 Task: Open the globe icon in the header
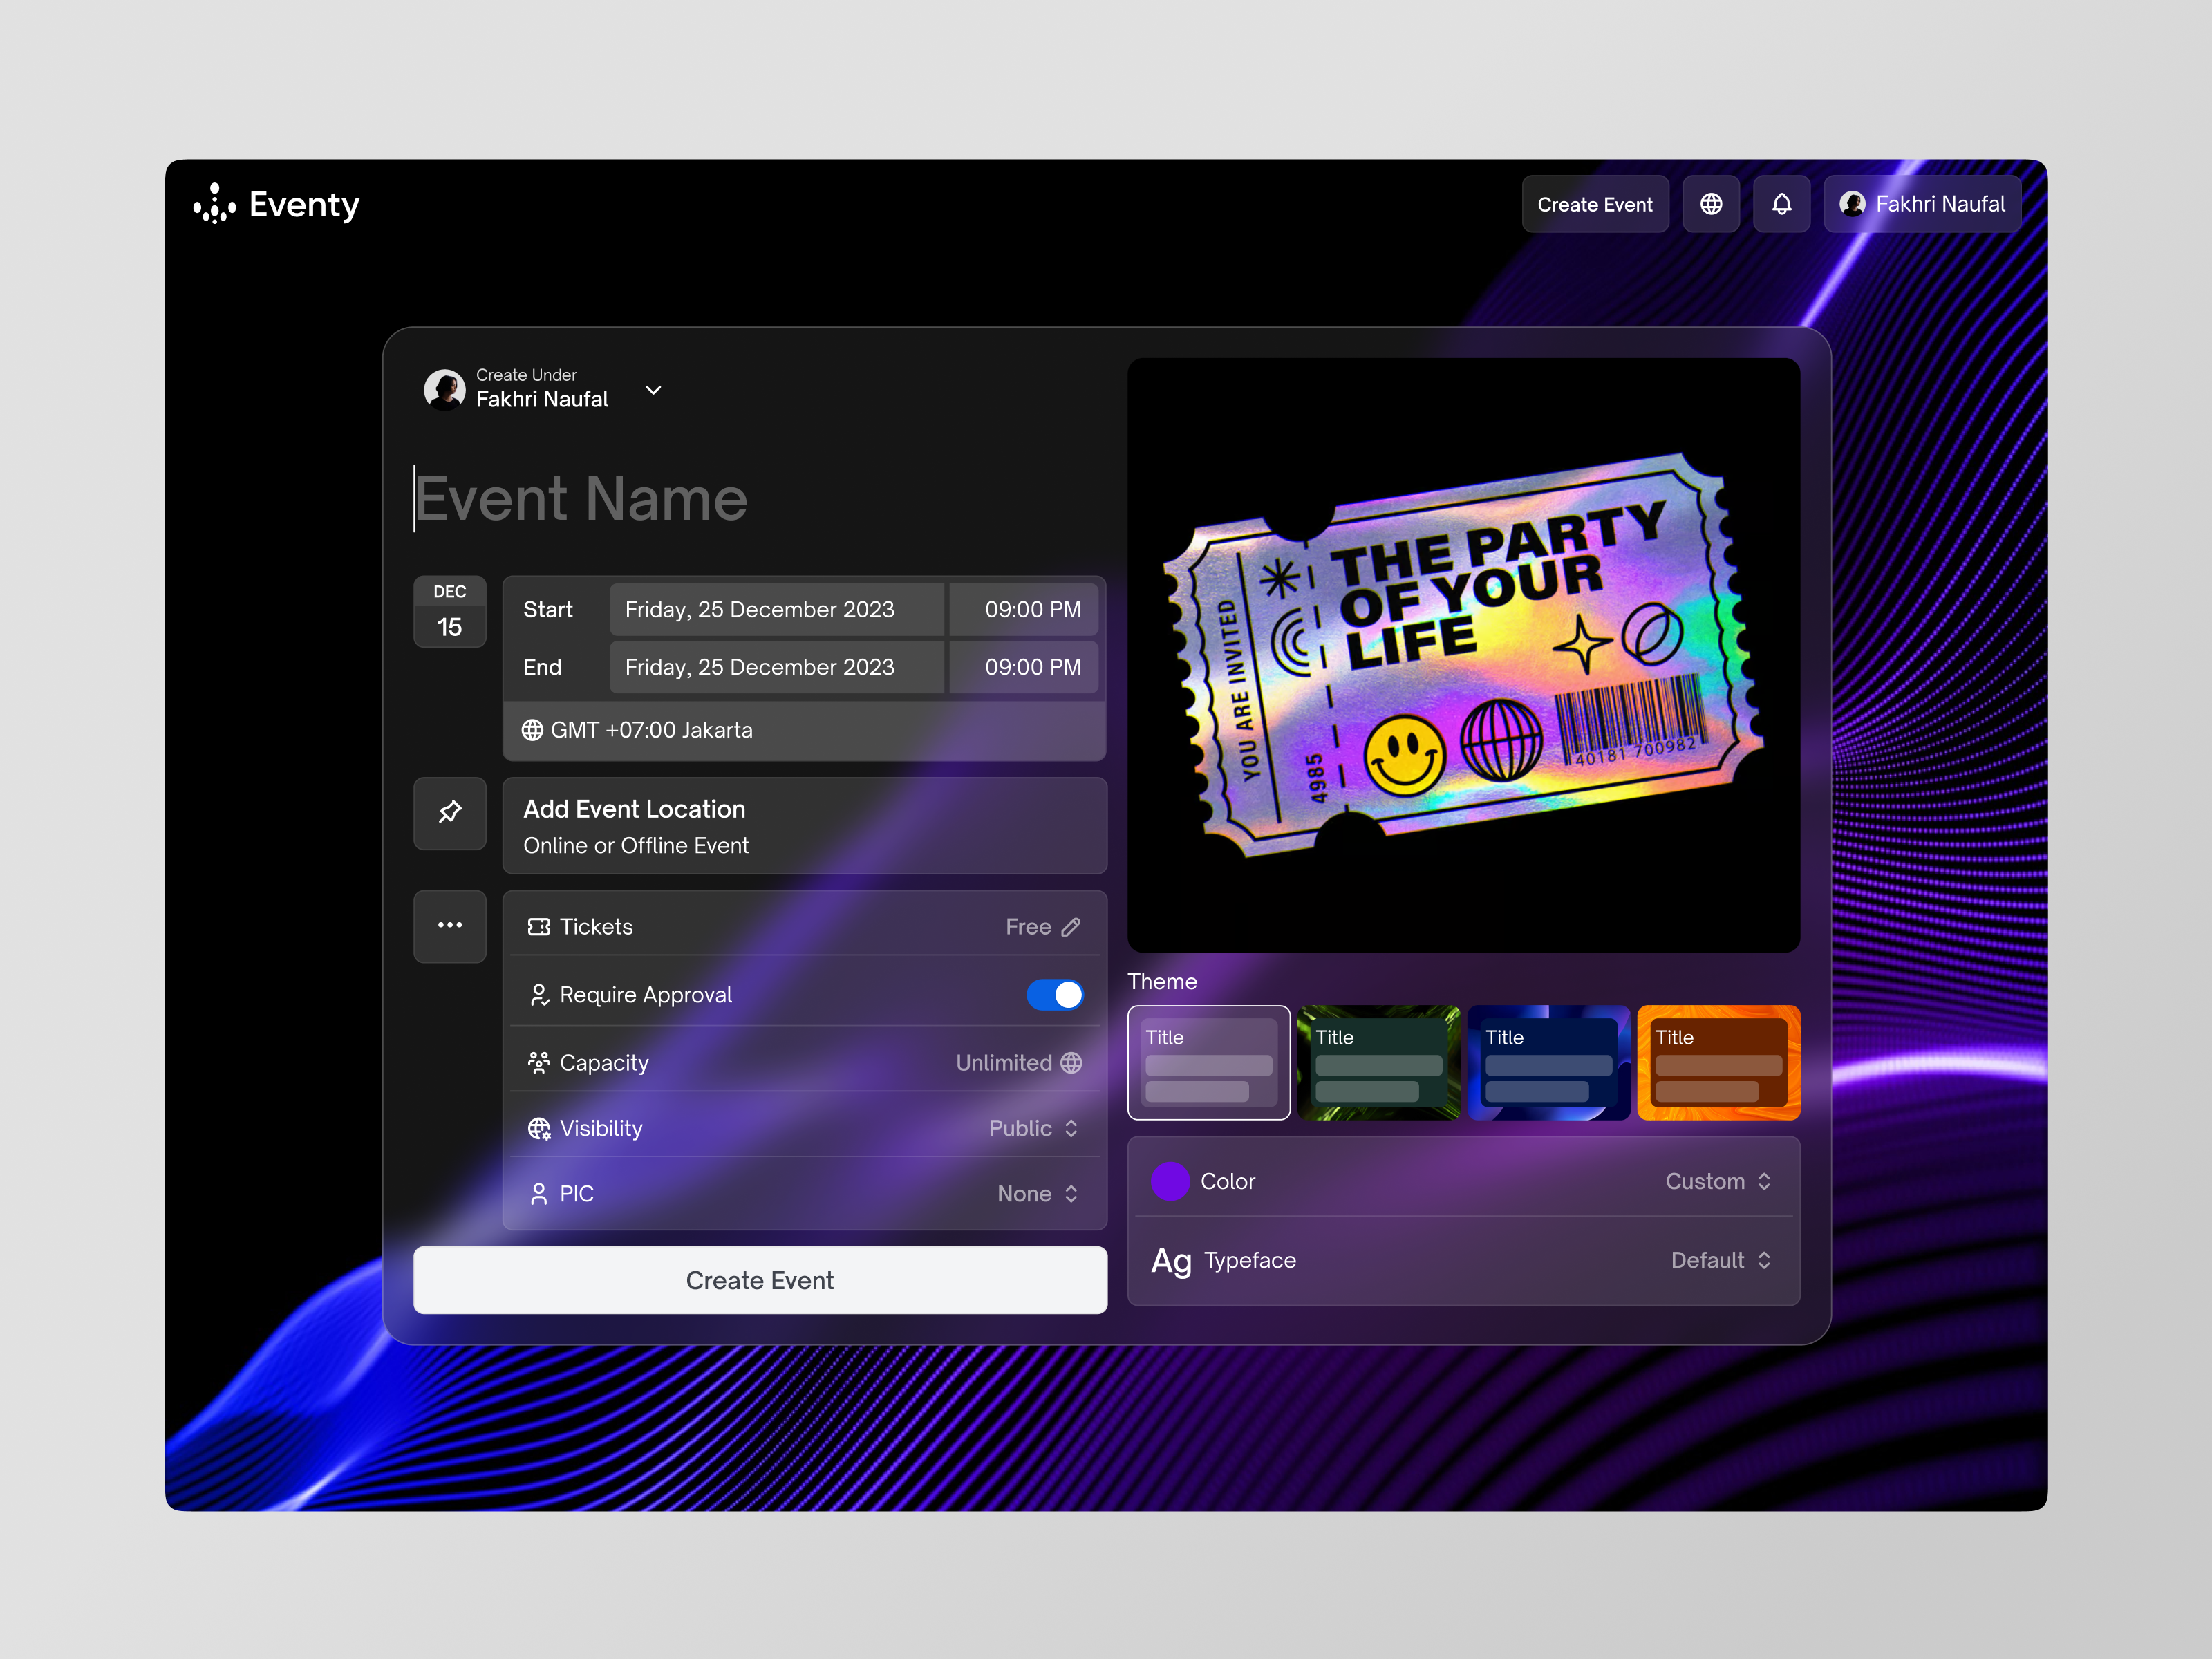click(x=1712, y=204)
